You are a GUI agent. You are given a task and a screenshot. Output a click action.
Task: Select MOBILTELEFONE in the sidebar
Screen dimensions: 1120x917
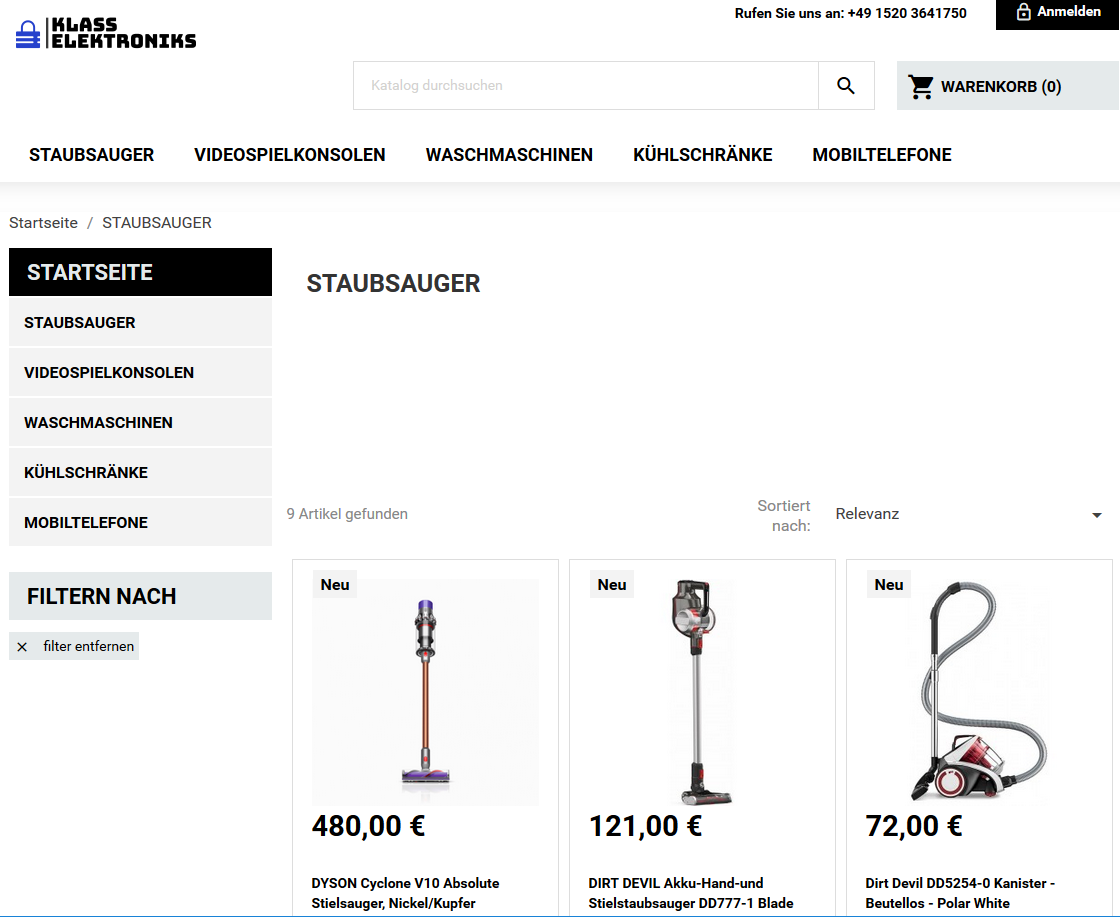point(140,522)
